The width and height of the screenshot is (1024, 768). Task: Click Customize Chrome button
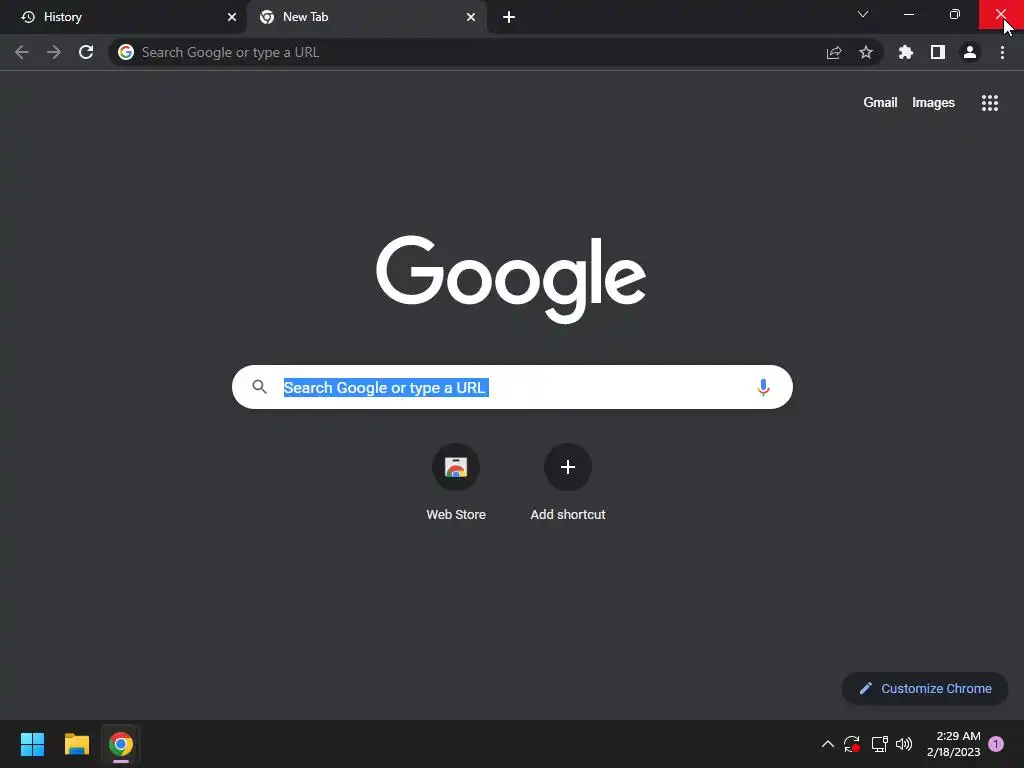925,688
